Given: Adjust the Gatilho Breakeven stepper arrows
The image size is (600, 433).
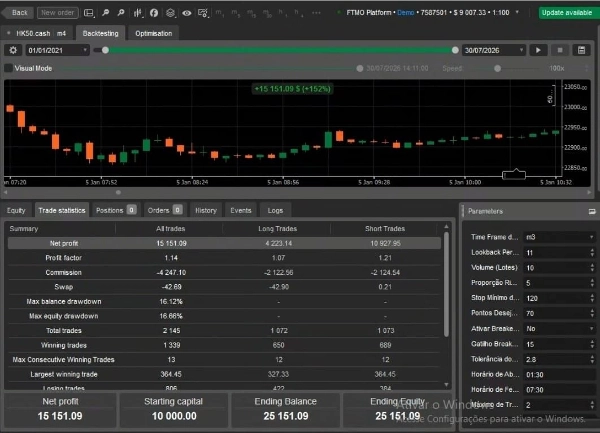Looking at the screenshot, I should point(592,344).
